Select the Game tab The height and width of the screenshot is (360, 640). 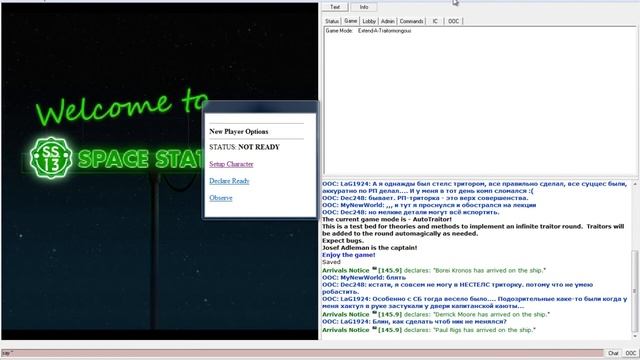351,21
